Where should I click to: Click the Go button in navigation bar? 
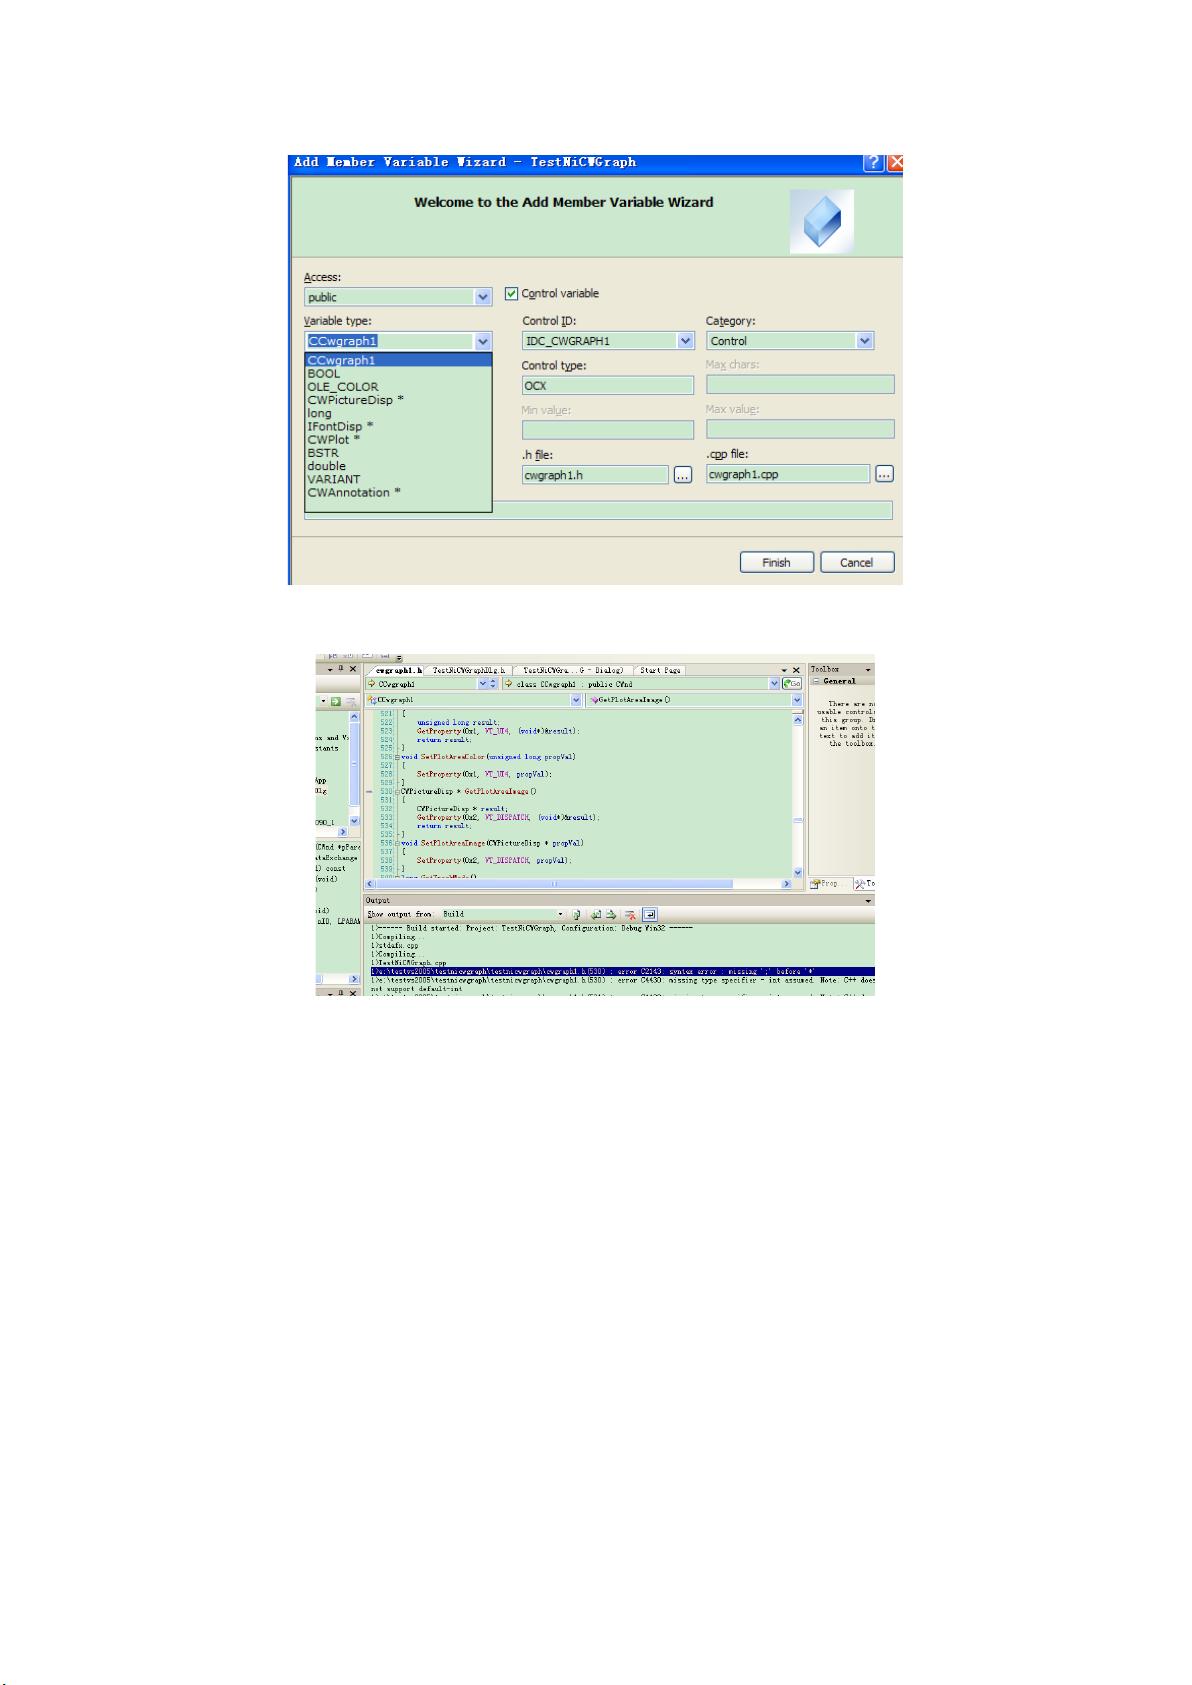(792, 684)
